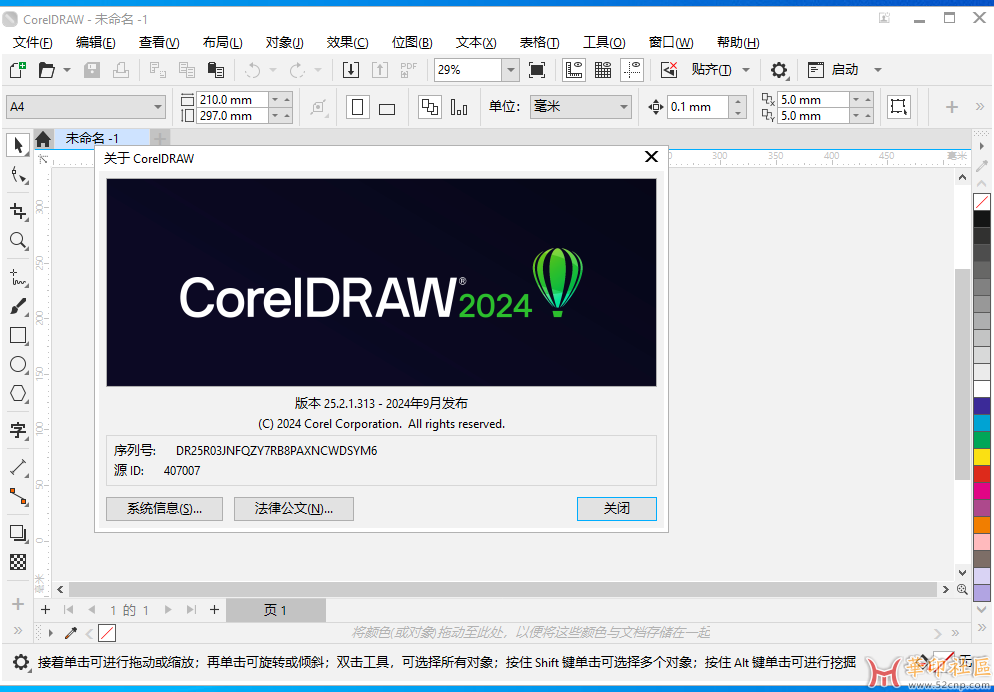Click the Import icon with down arrow
This screenshot has height=692, width=994.
[351, 70]
